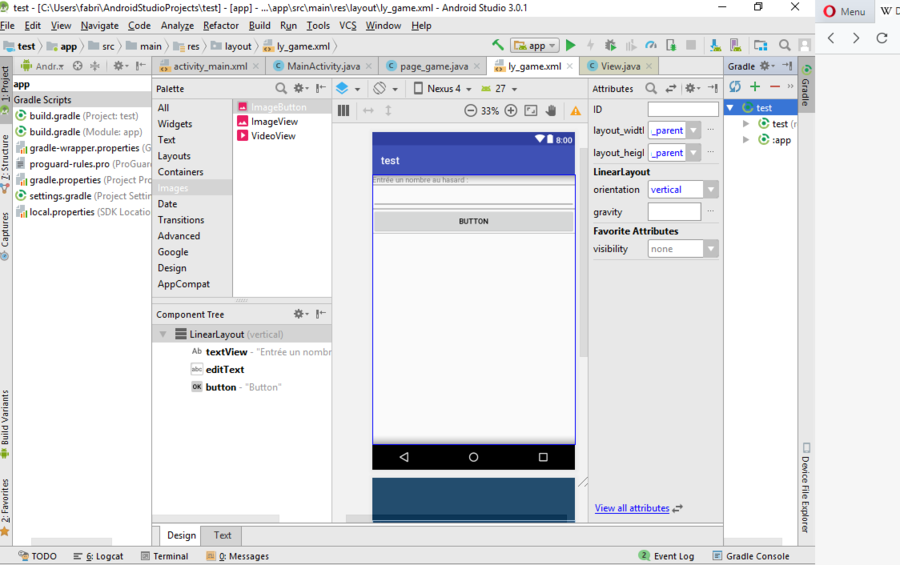Zoom in the layout preview with plus icon

[511, 111]
